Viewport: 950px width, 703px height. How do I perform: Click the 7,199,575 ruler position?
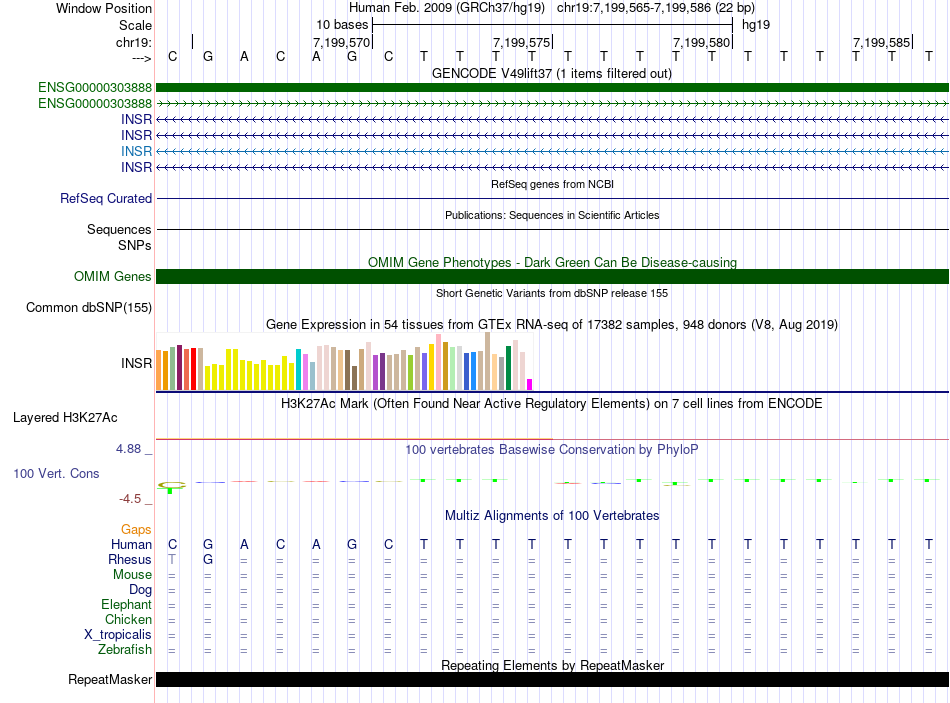[x=522, y=43]
